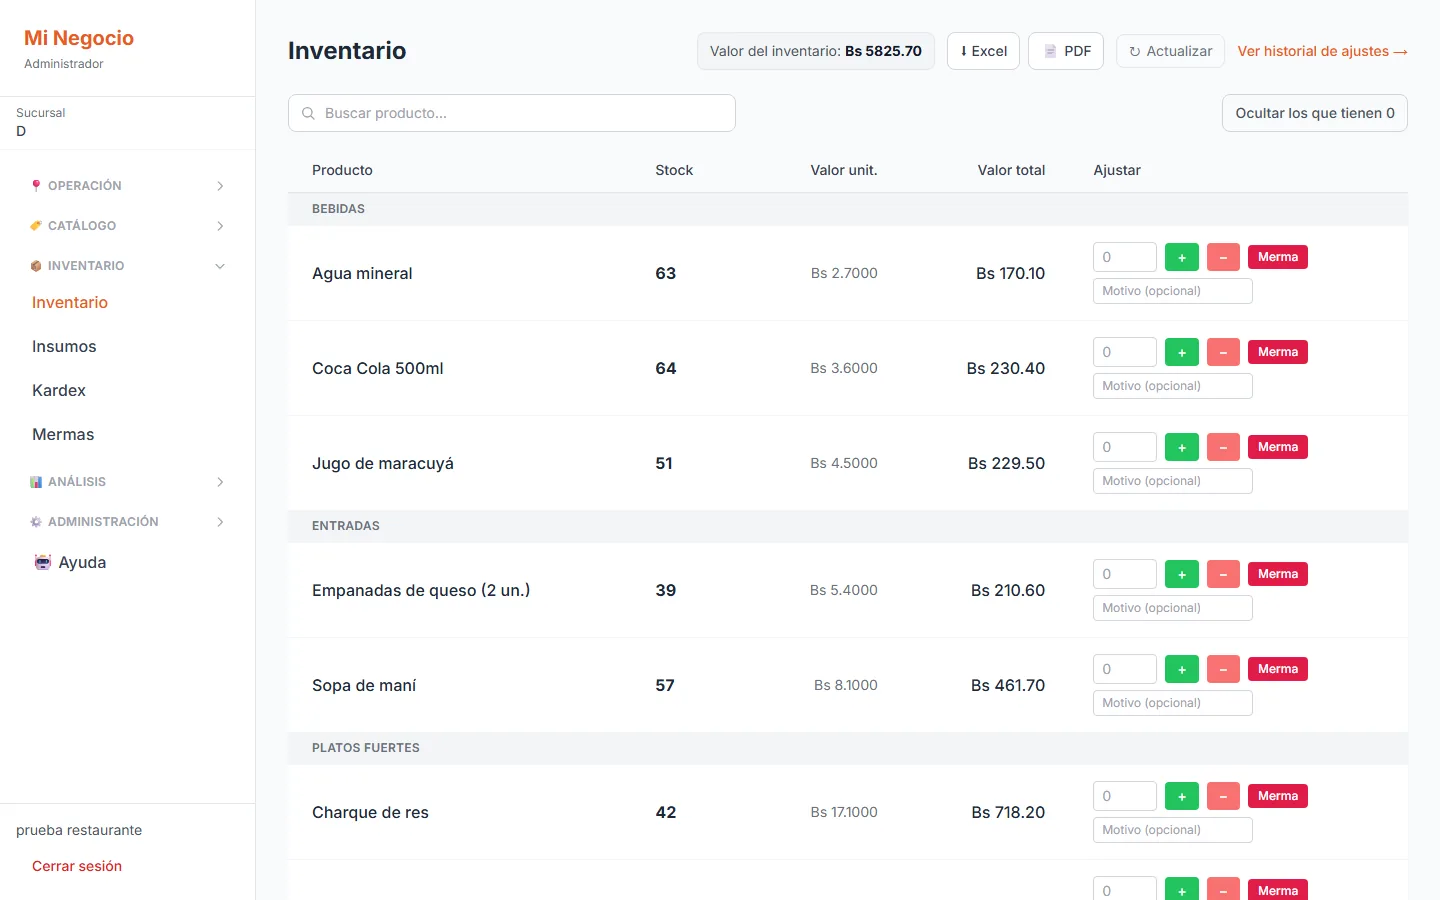
Task: Click the Ayuda robot icon
Action: tap(42, 562)
